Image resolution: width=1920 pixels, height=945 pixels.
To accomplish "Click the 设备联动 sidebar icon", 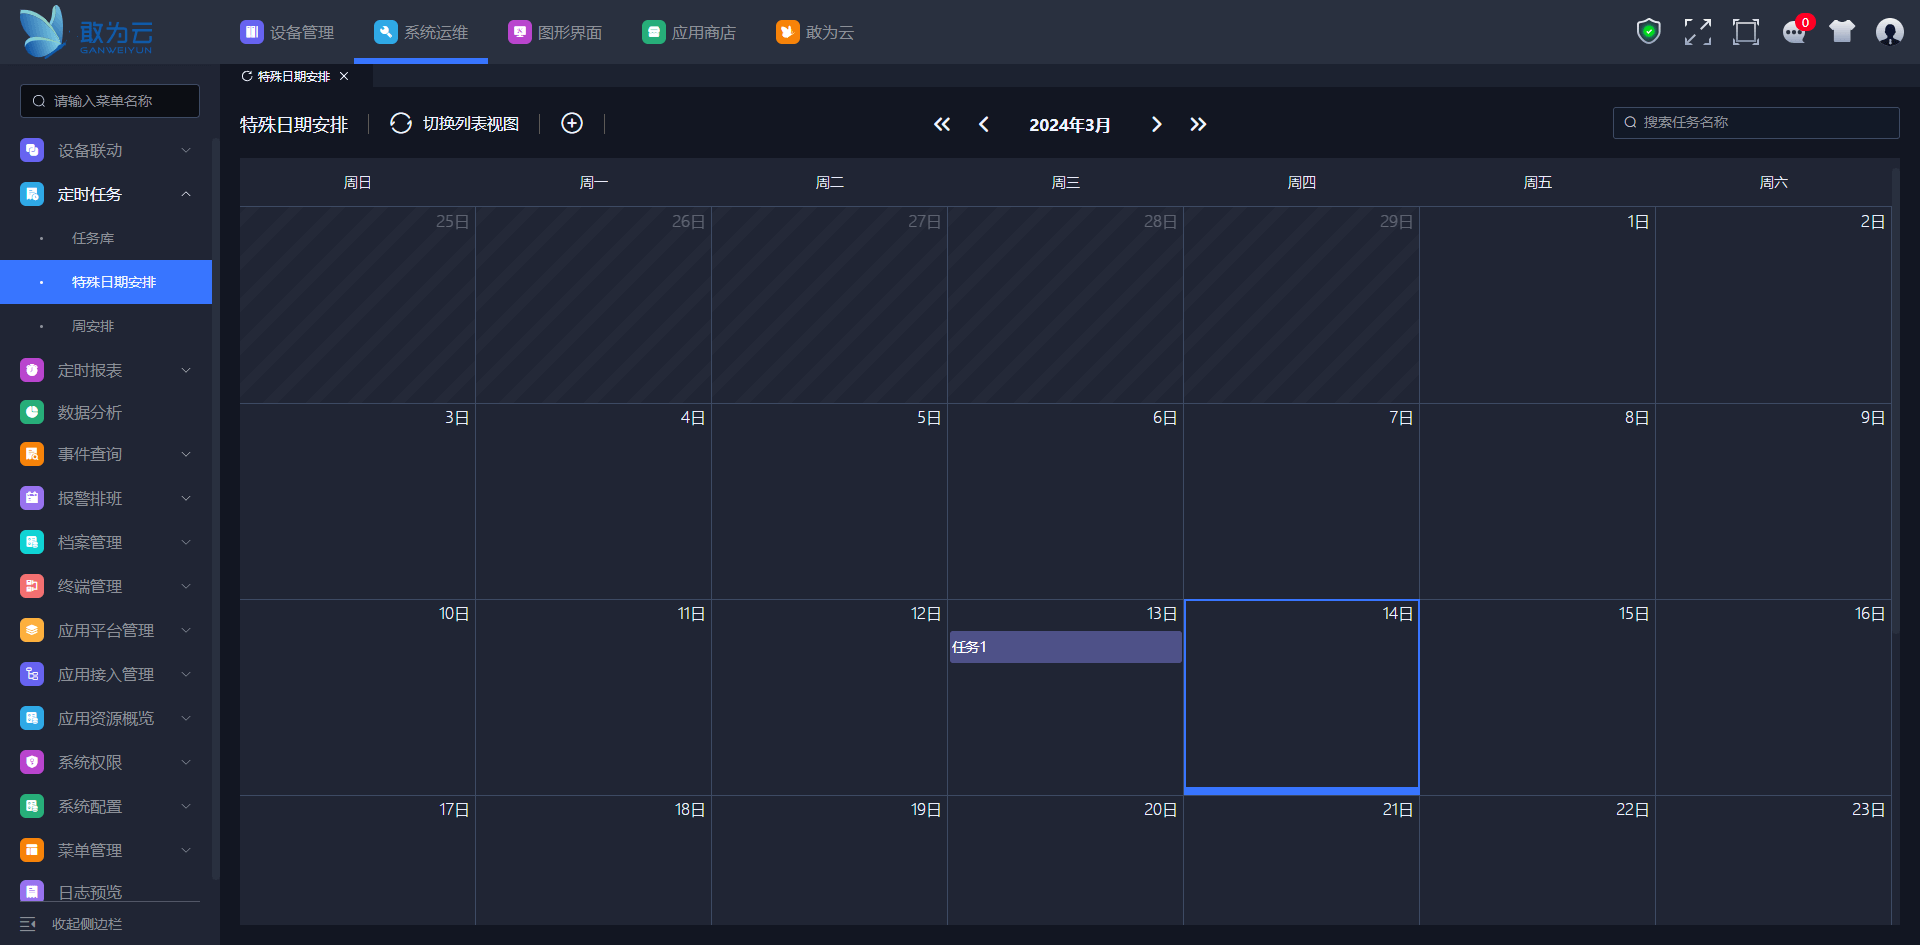I will [32, 150].
